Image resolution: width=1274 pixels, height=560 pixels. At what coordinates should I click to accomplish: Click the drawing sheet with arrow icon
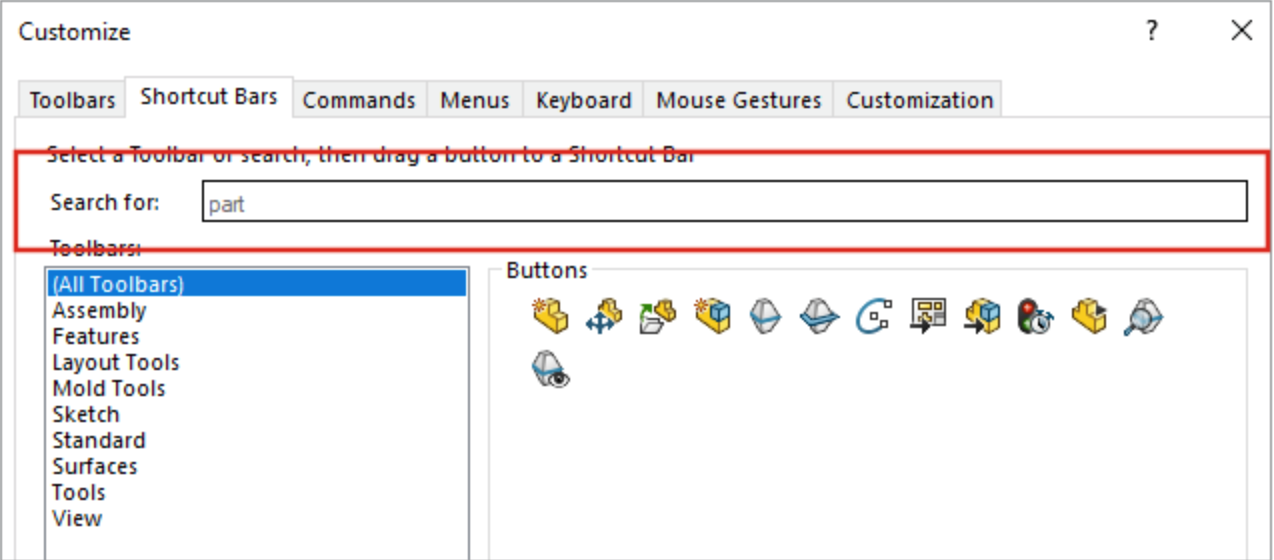click(927, 316)
